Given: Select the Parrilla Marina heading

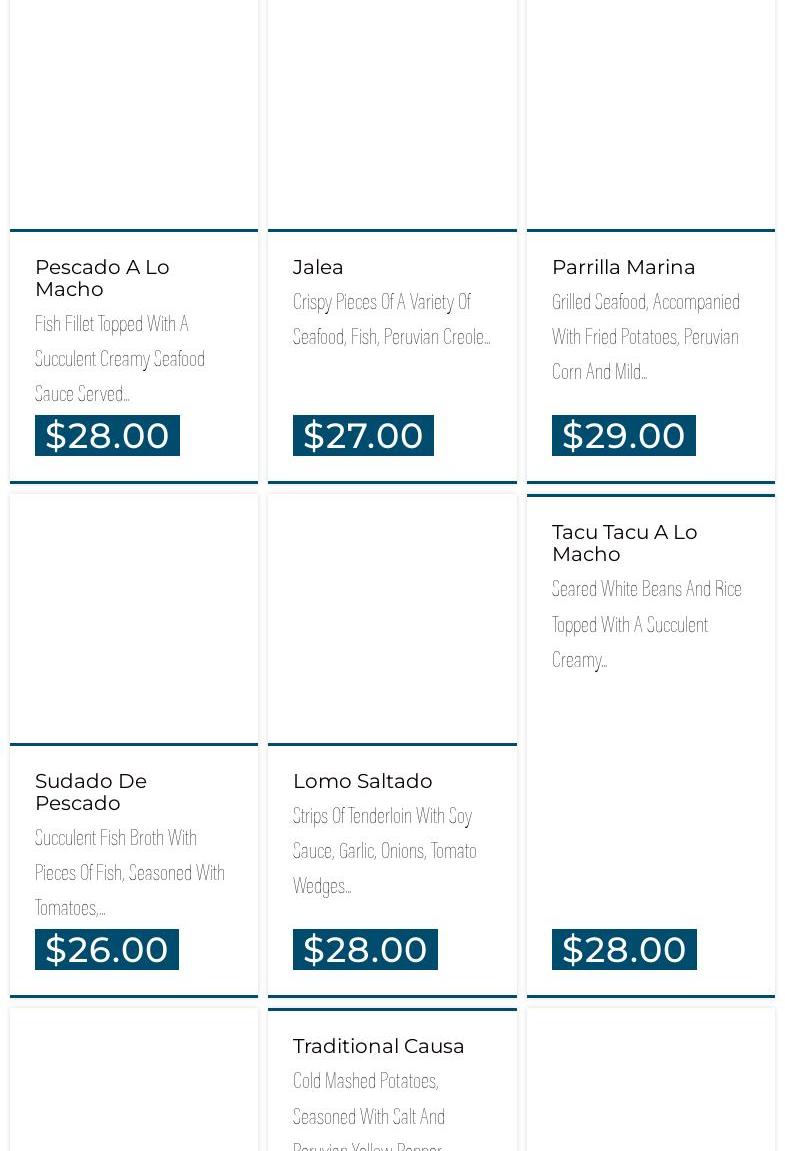Looking at the screenshot, I should [623, 267].
